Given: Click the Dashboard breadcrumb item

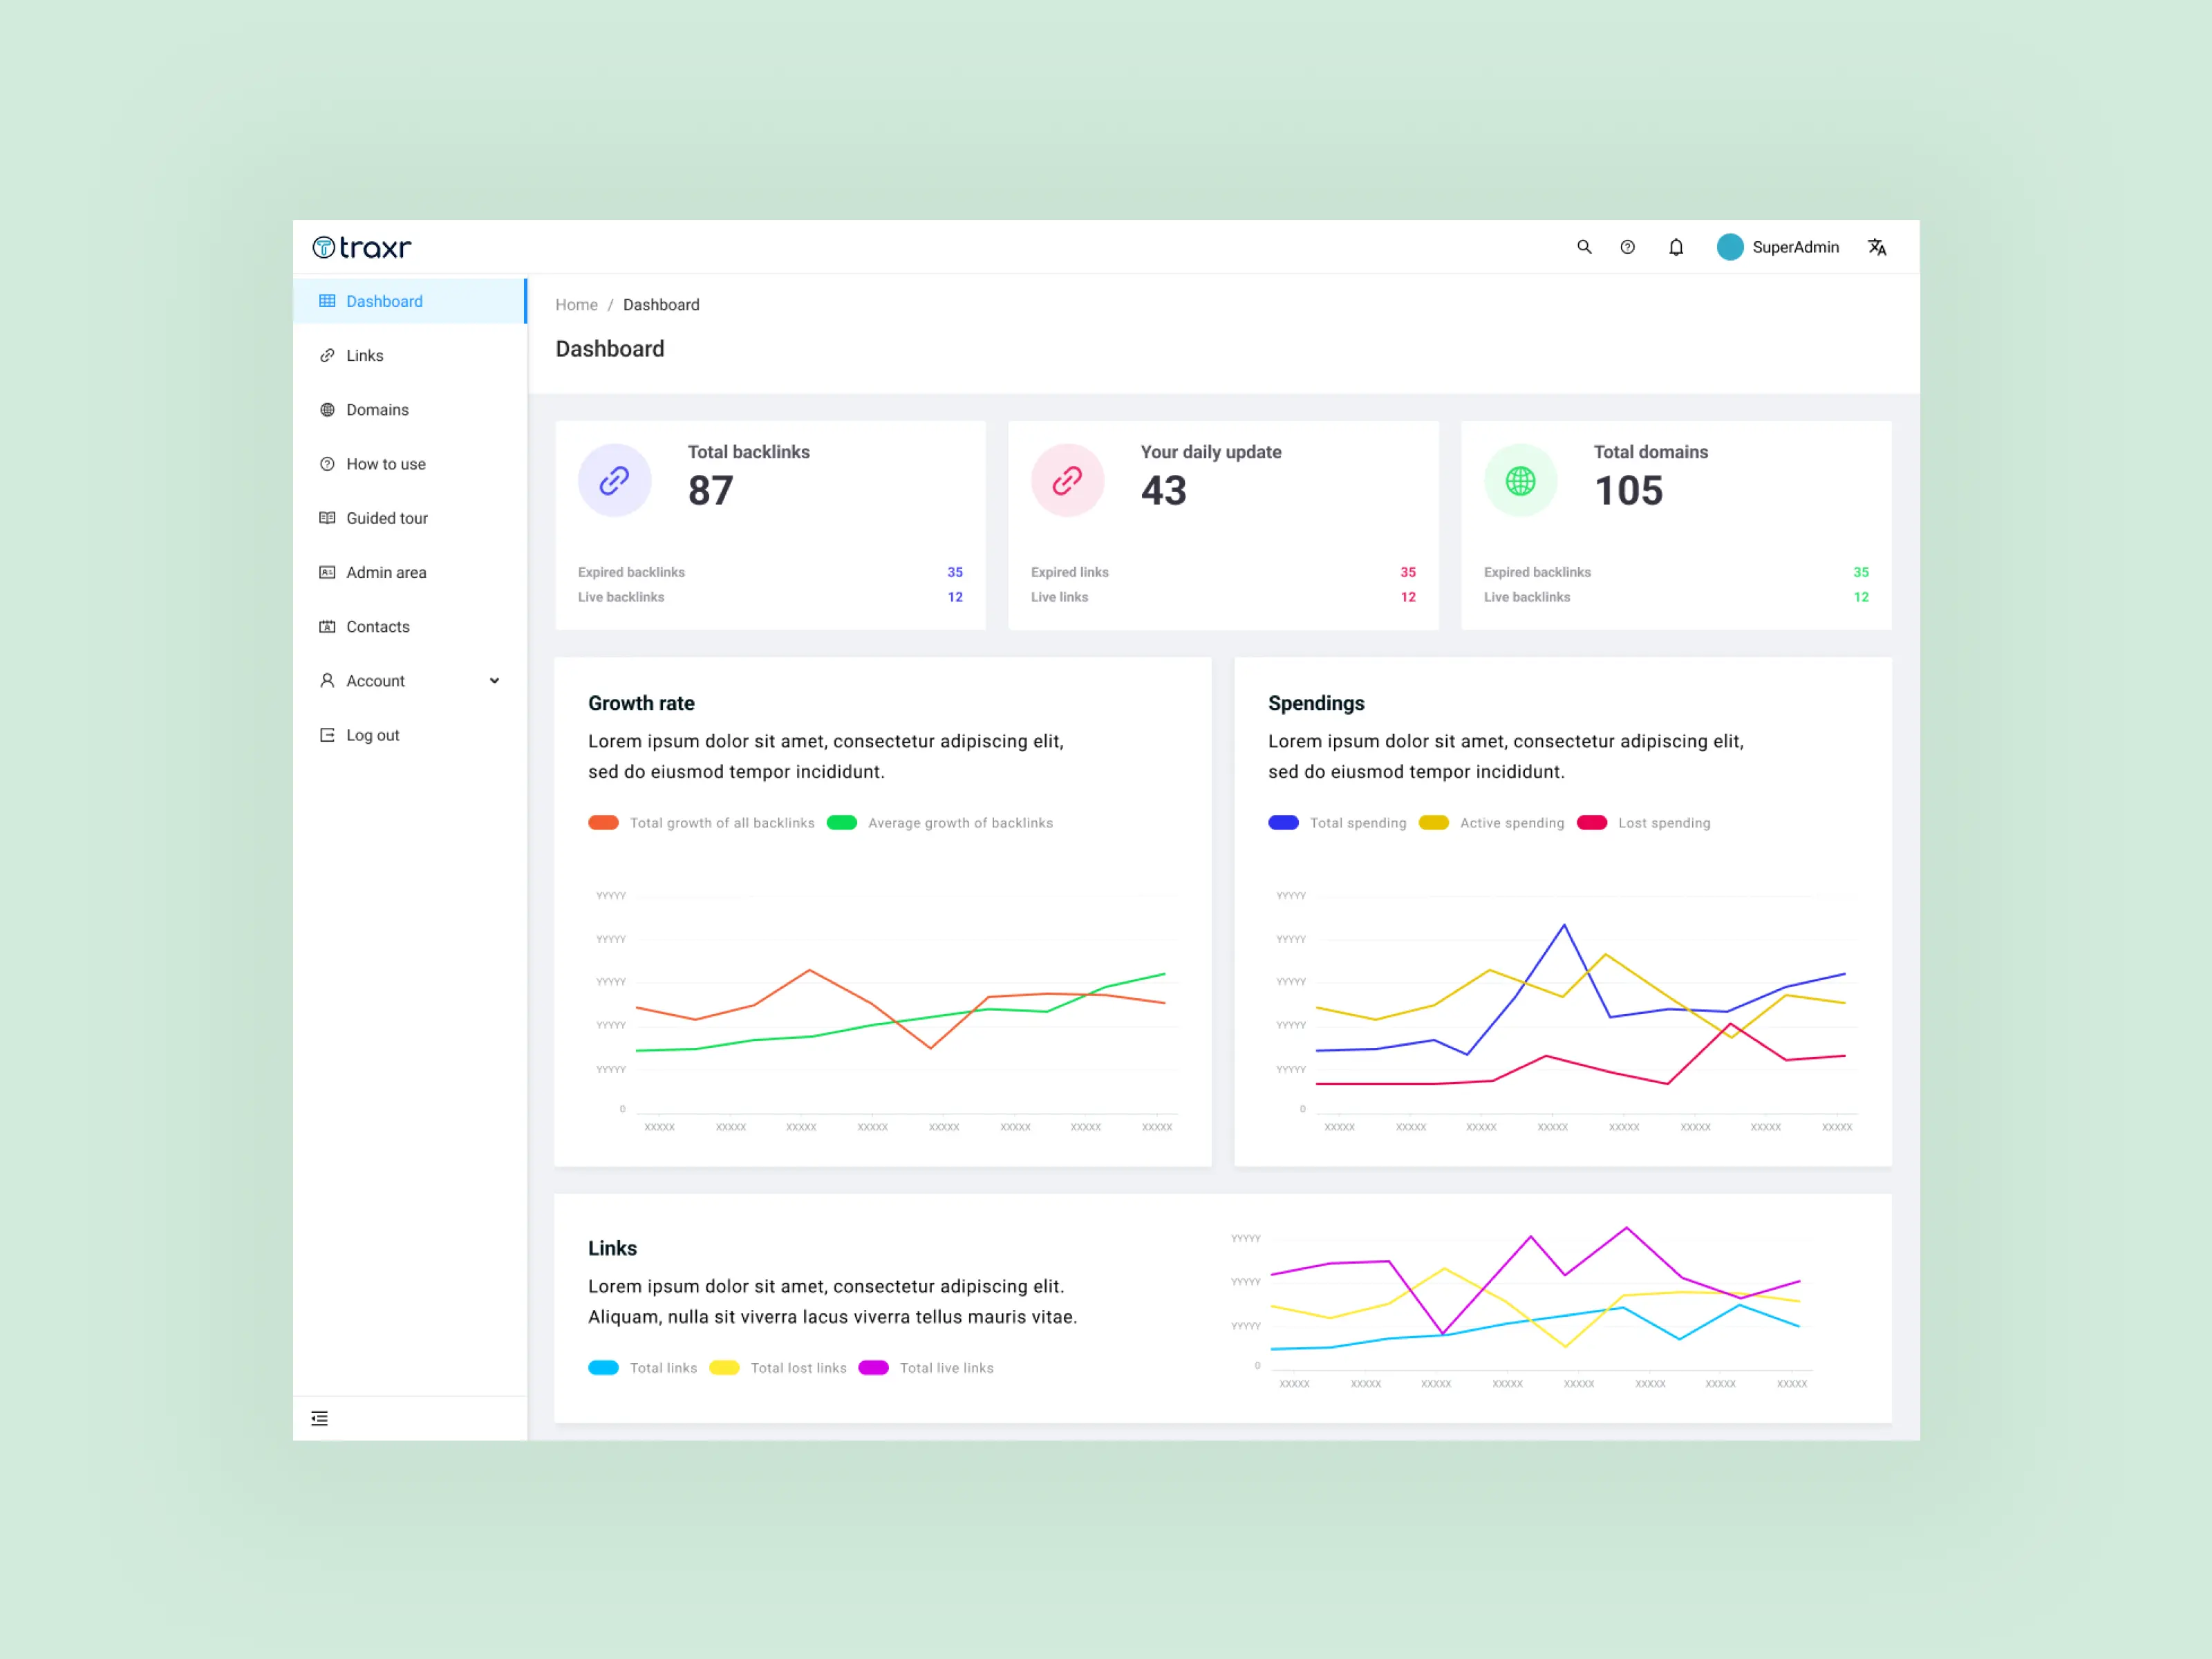Looking at the screenshot, I should coord(661,305).
